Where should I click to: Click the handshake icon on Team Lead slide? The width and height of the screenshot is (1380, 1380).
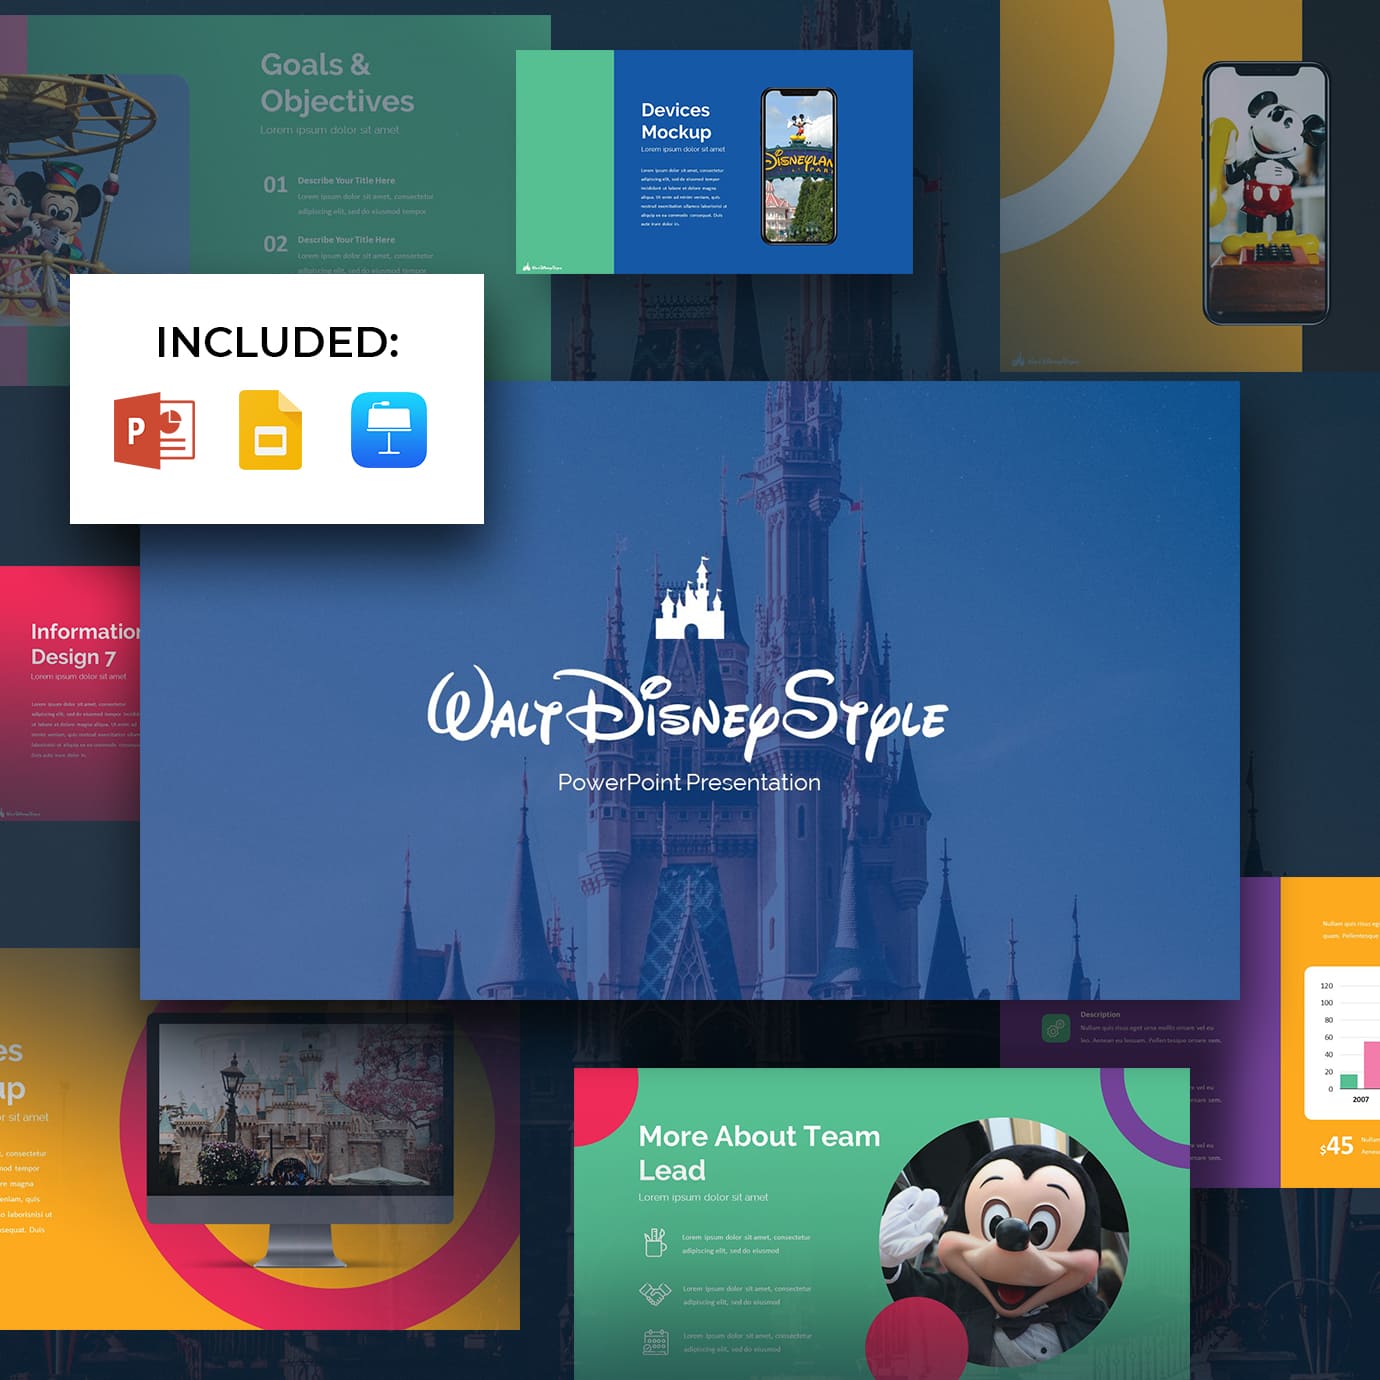[655, 1294]
